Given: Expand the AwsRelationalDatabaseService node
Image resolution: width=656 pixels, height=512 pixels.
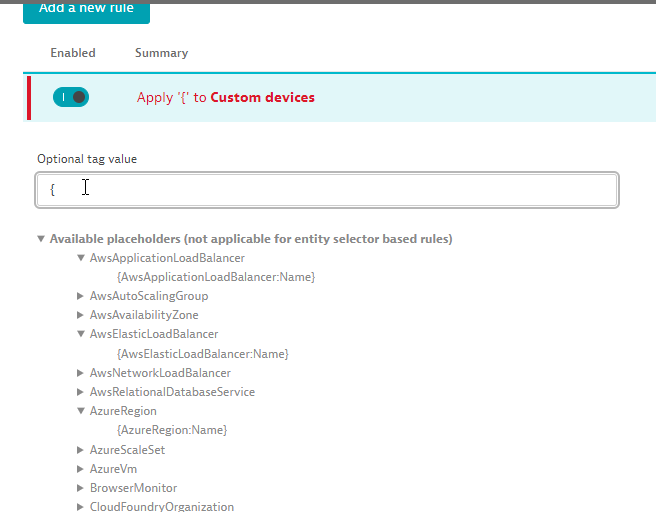Looking at the screenshot, I should coord(81,392).
